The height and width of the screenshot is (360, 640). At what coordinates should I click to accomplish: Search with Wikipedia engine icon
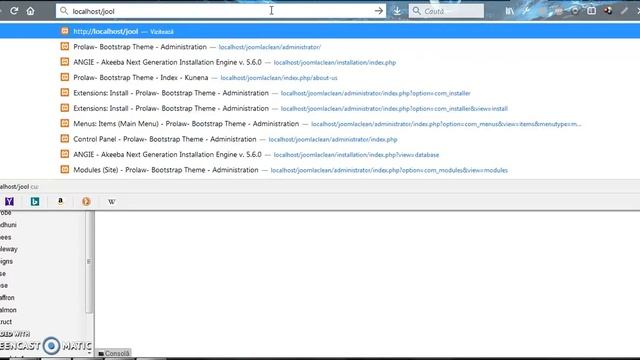point(111,201)
